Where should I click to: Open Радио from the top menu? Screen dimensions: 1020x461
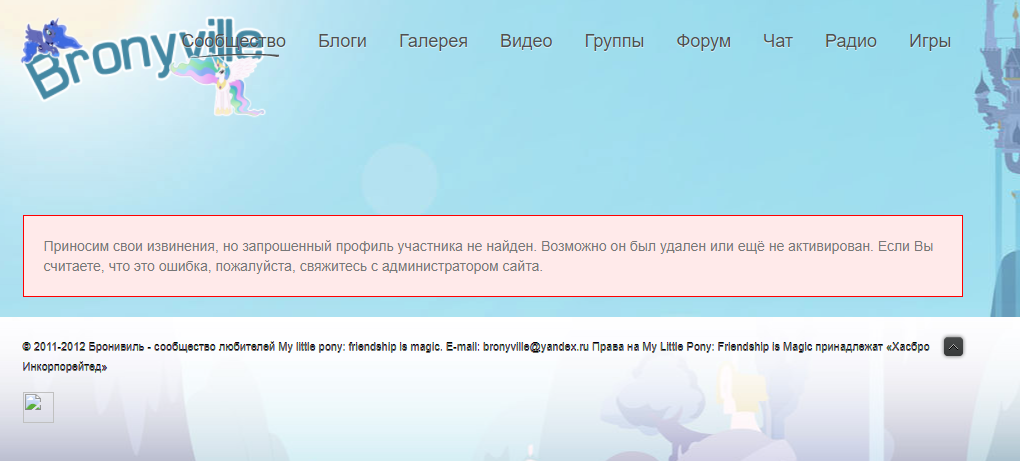[851, 41]
